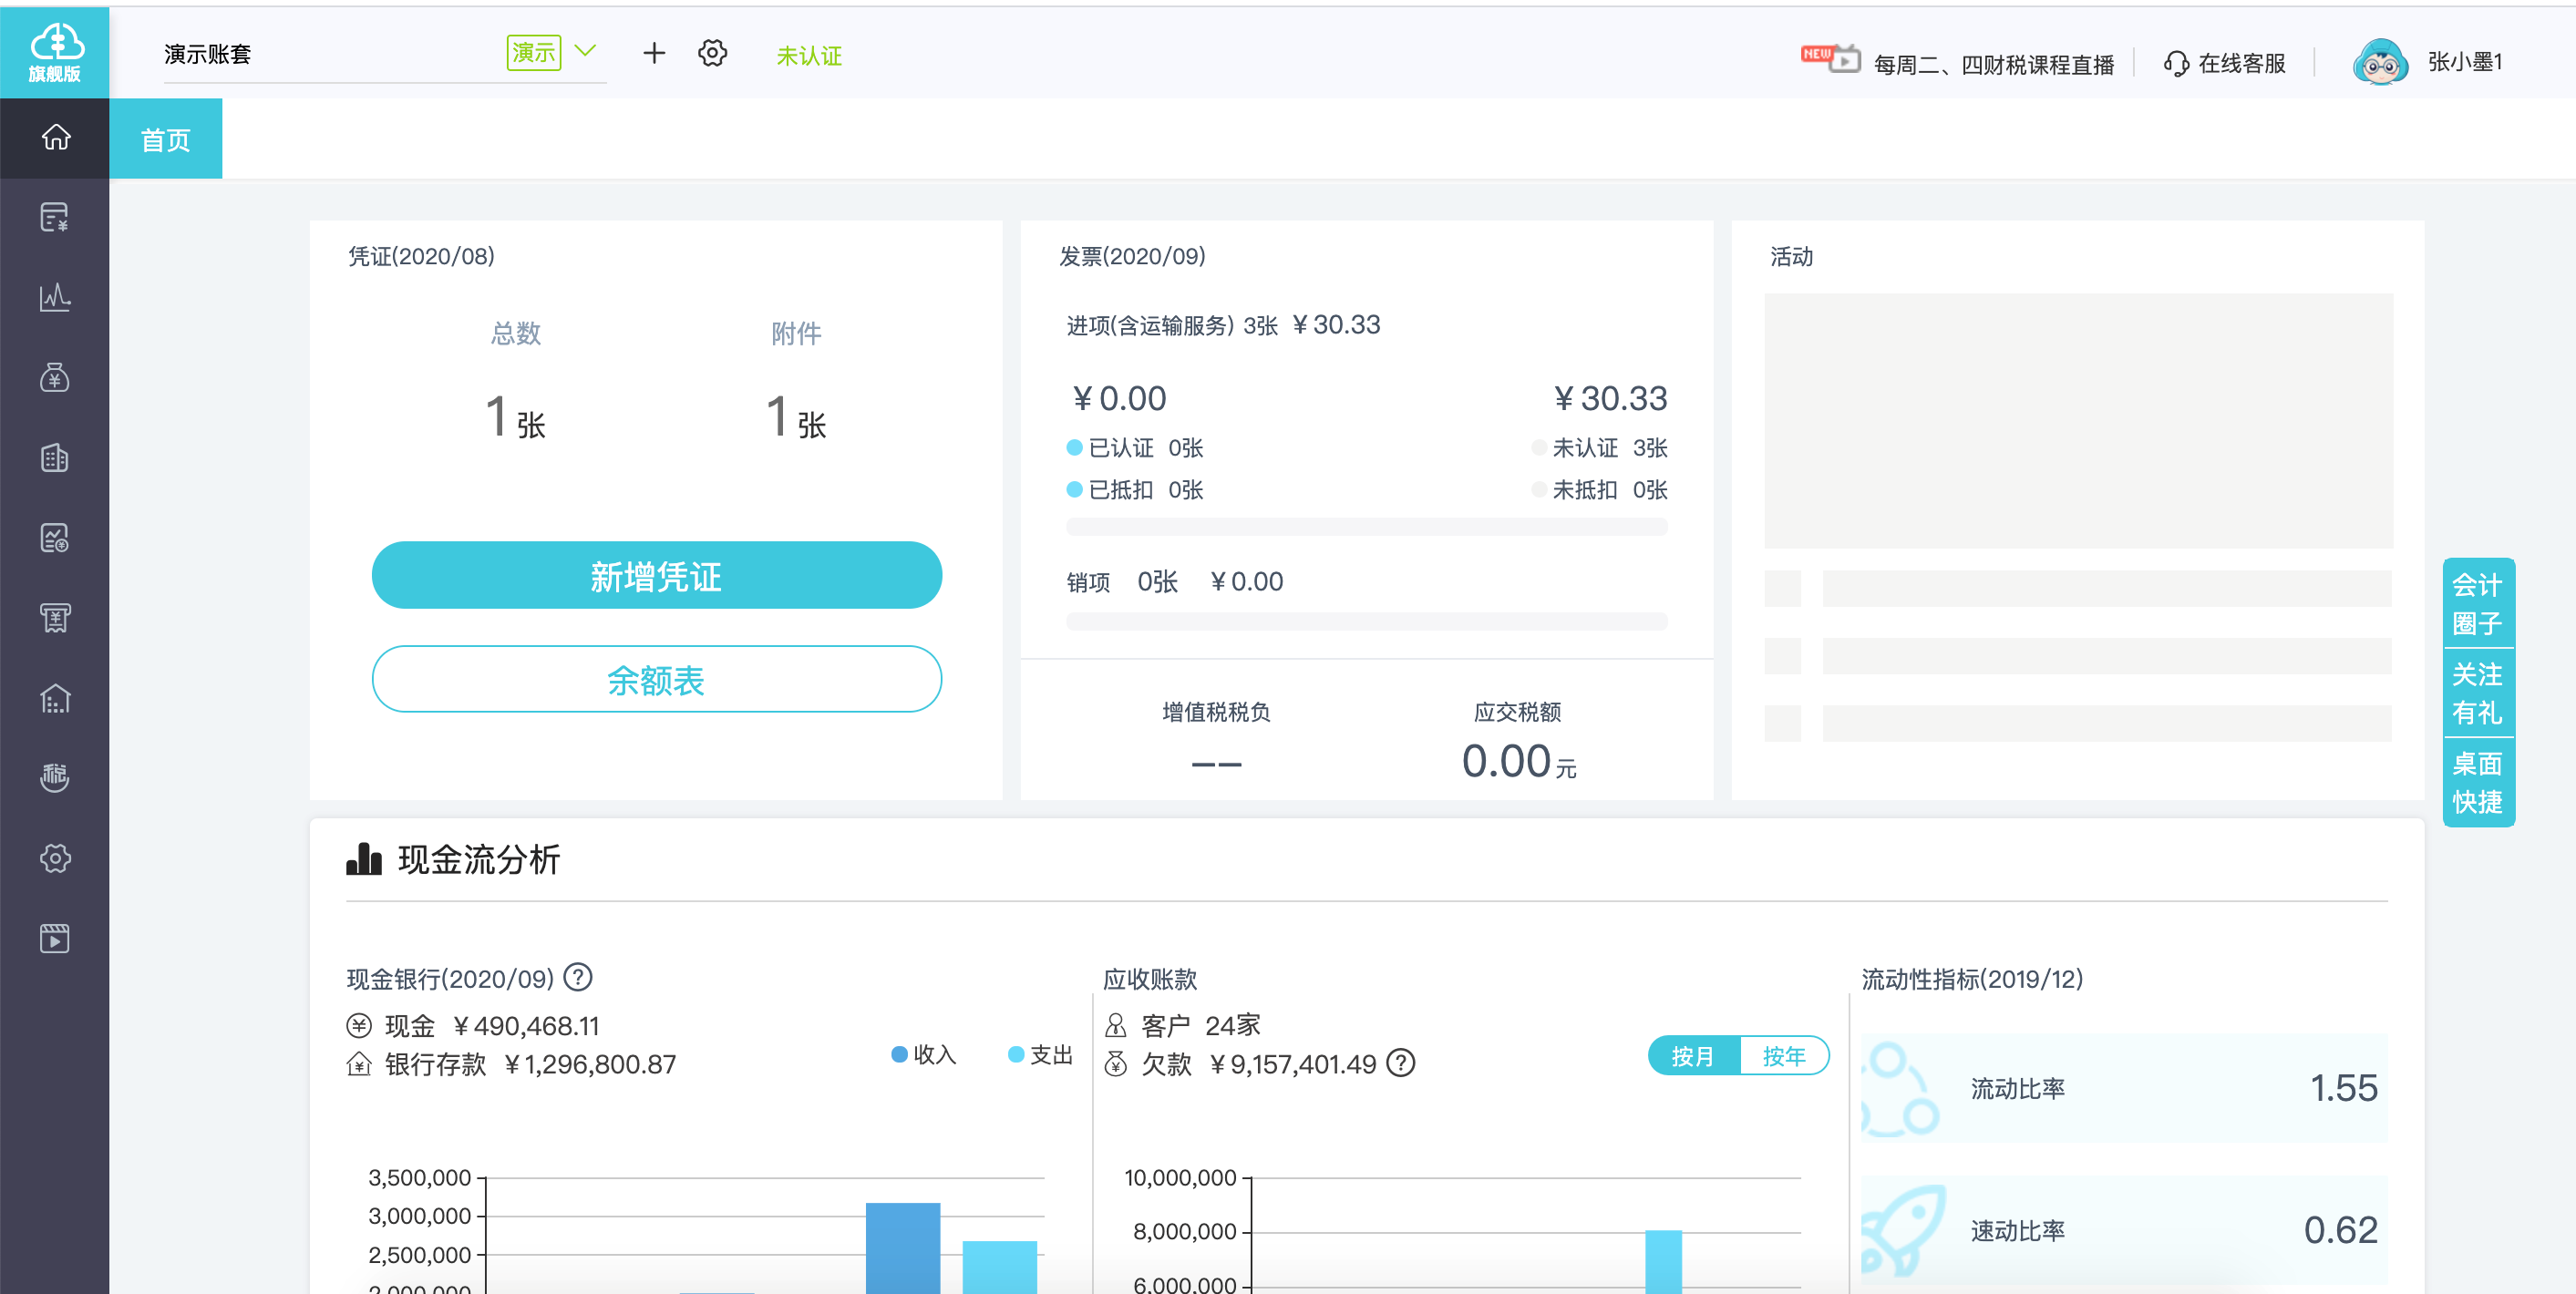Switch receivables chart to 按年
The height and width of the screenshot is (1294, 2576).
1784,1056
